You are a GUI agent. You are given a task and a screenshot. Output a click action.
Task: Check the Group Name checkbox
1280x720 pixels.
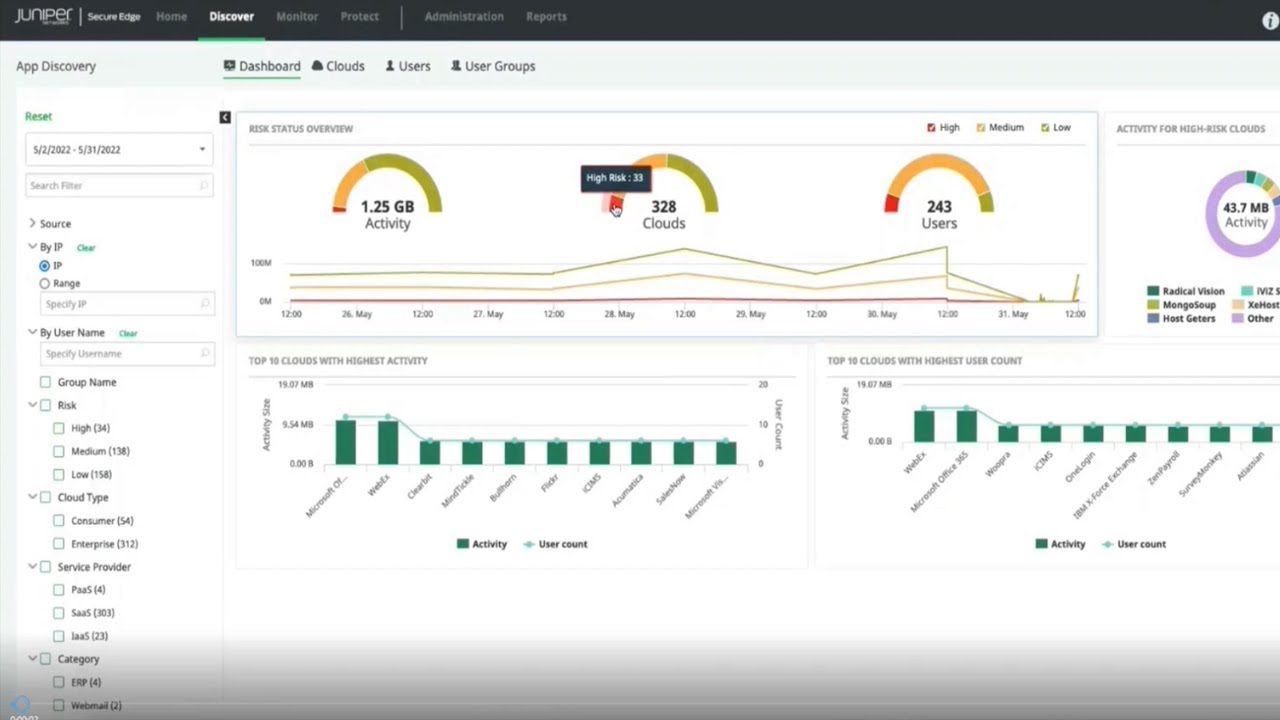(45, 382)
